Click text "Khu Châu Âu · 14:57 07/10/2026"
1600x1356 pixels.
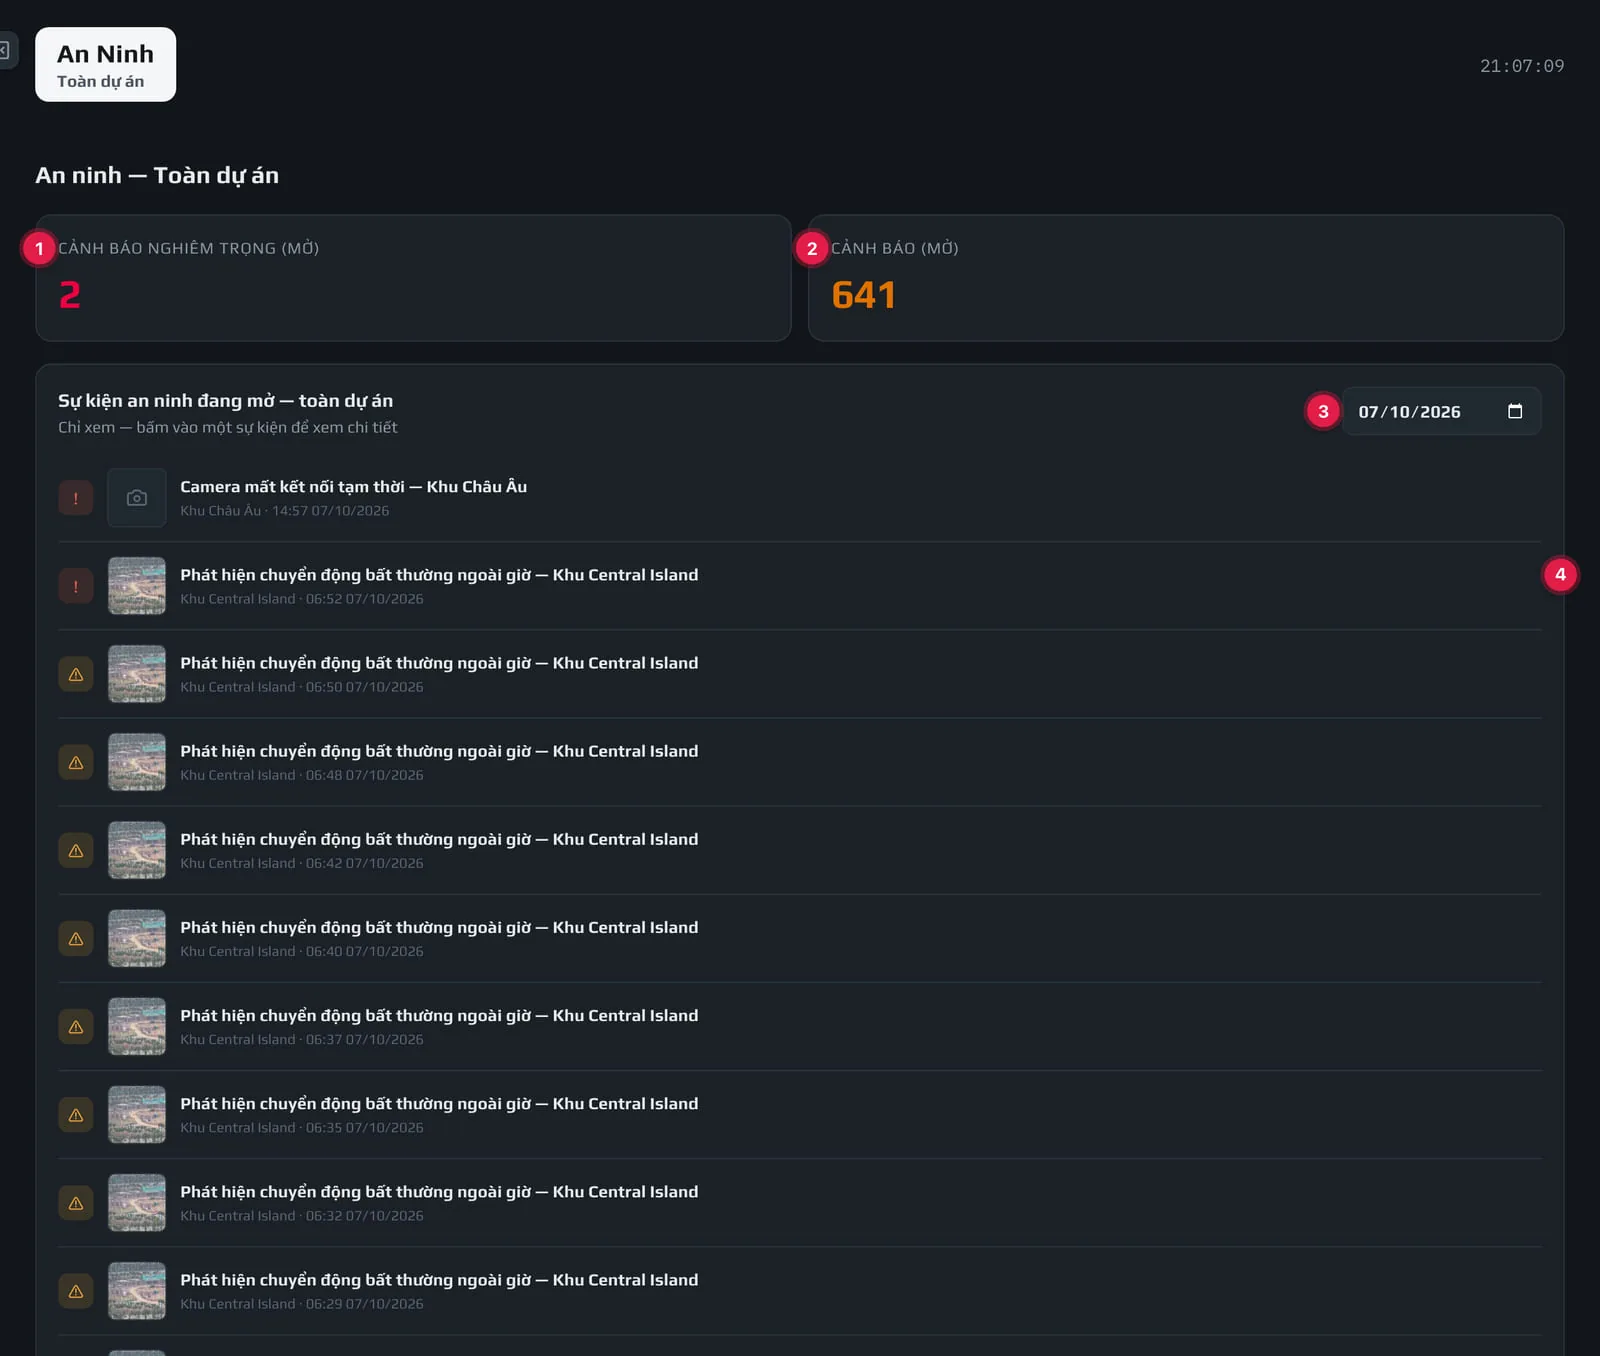coord(285,511)
